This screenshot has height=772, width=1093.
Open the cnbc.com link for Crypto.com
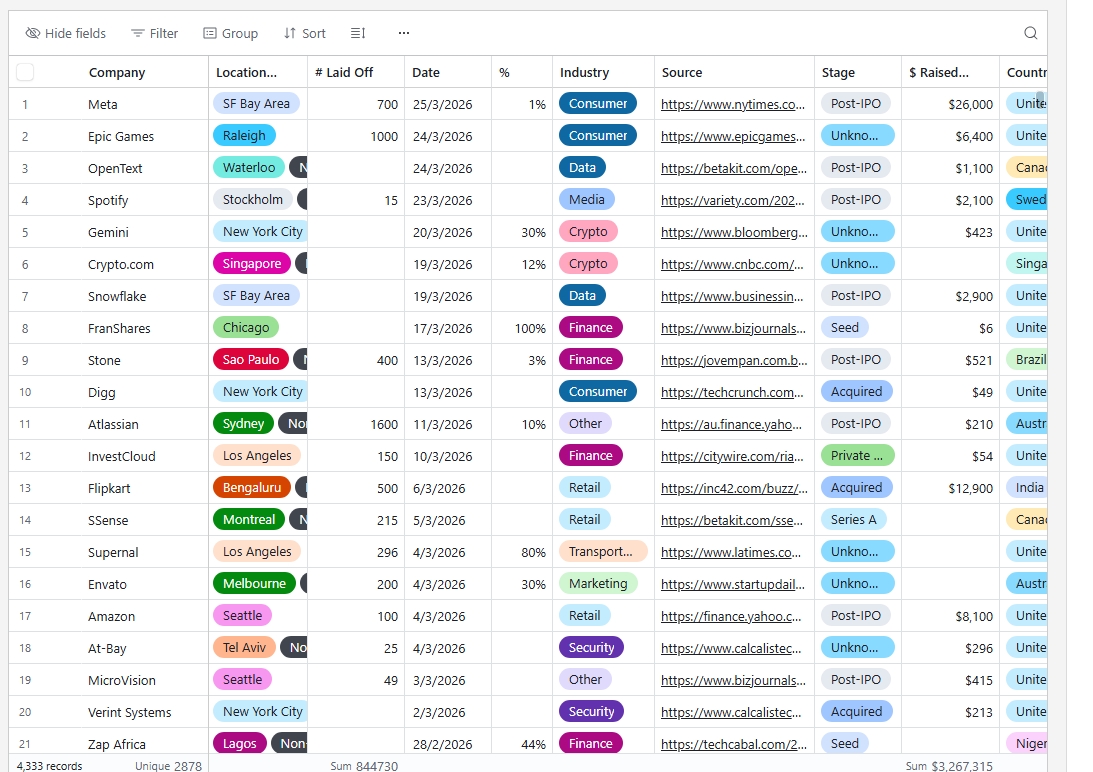732,265
